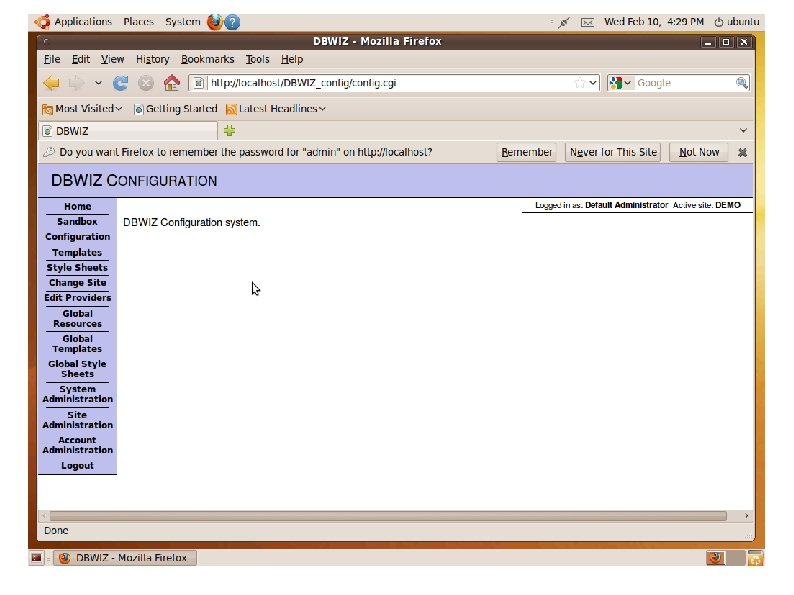Launch Firefox from top panel icon
Viewport: 794px width, 595px height.
tap(215, 22)
